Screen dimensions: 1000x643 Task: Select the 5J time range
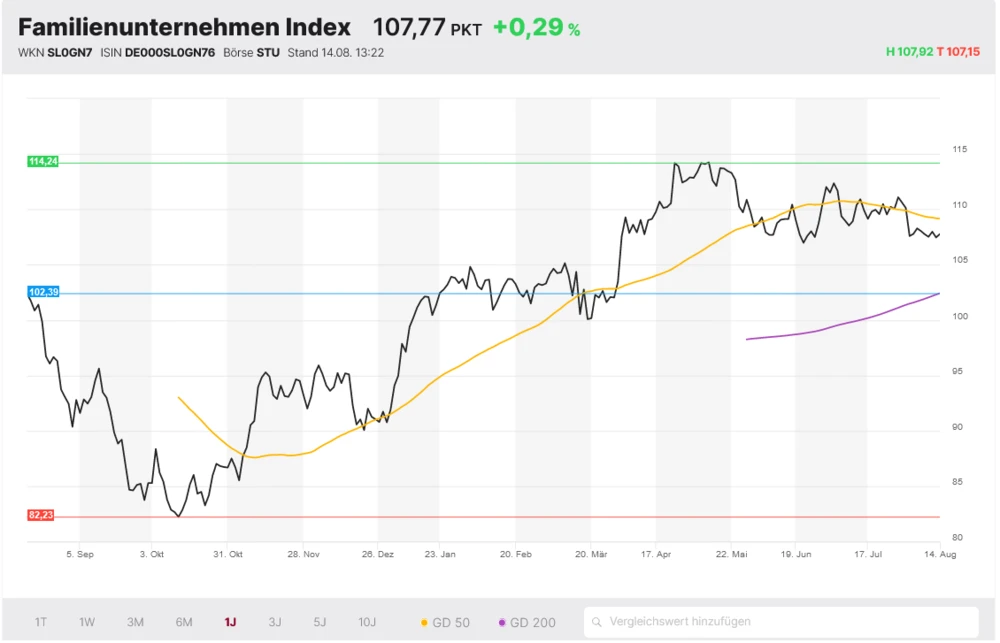pyautogui.click(x=319, y=622)
